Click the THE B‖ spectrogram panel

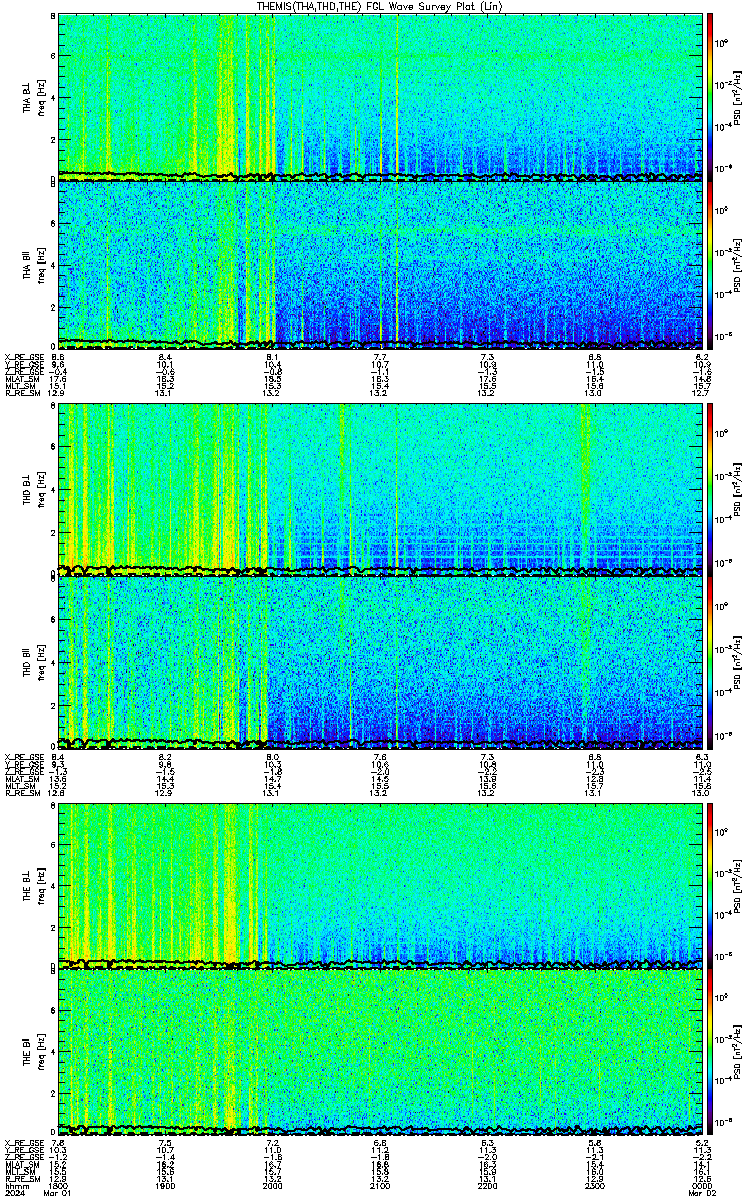click(381, 1053)
